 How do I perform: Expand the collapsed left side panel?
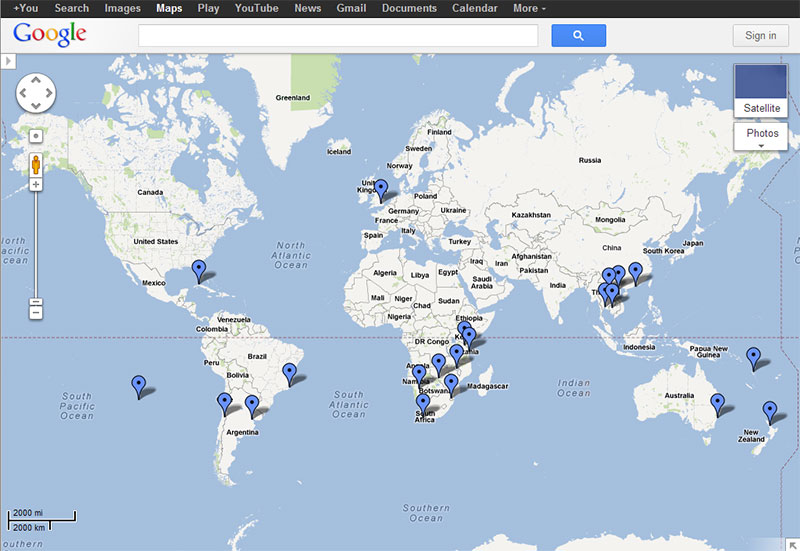point(8,62)
